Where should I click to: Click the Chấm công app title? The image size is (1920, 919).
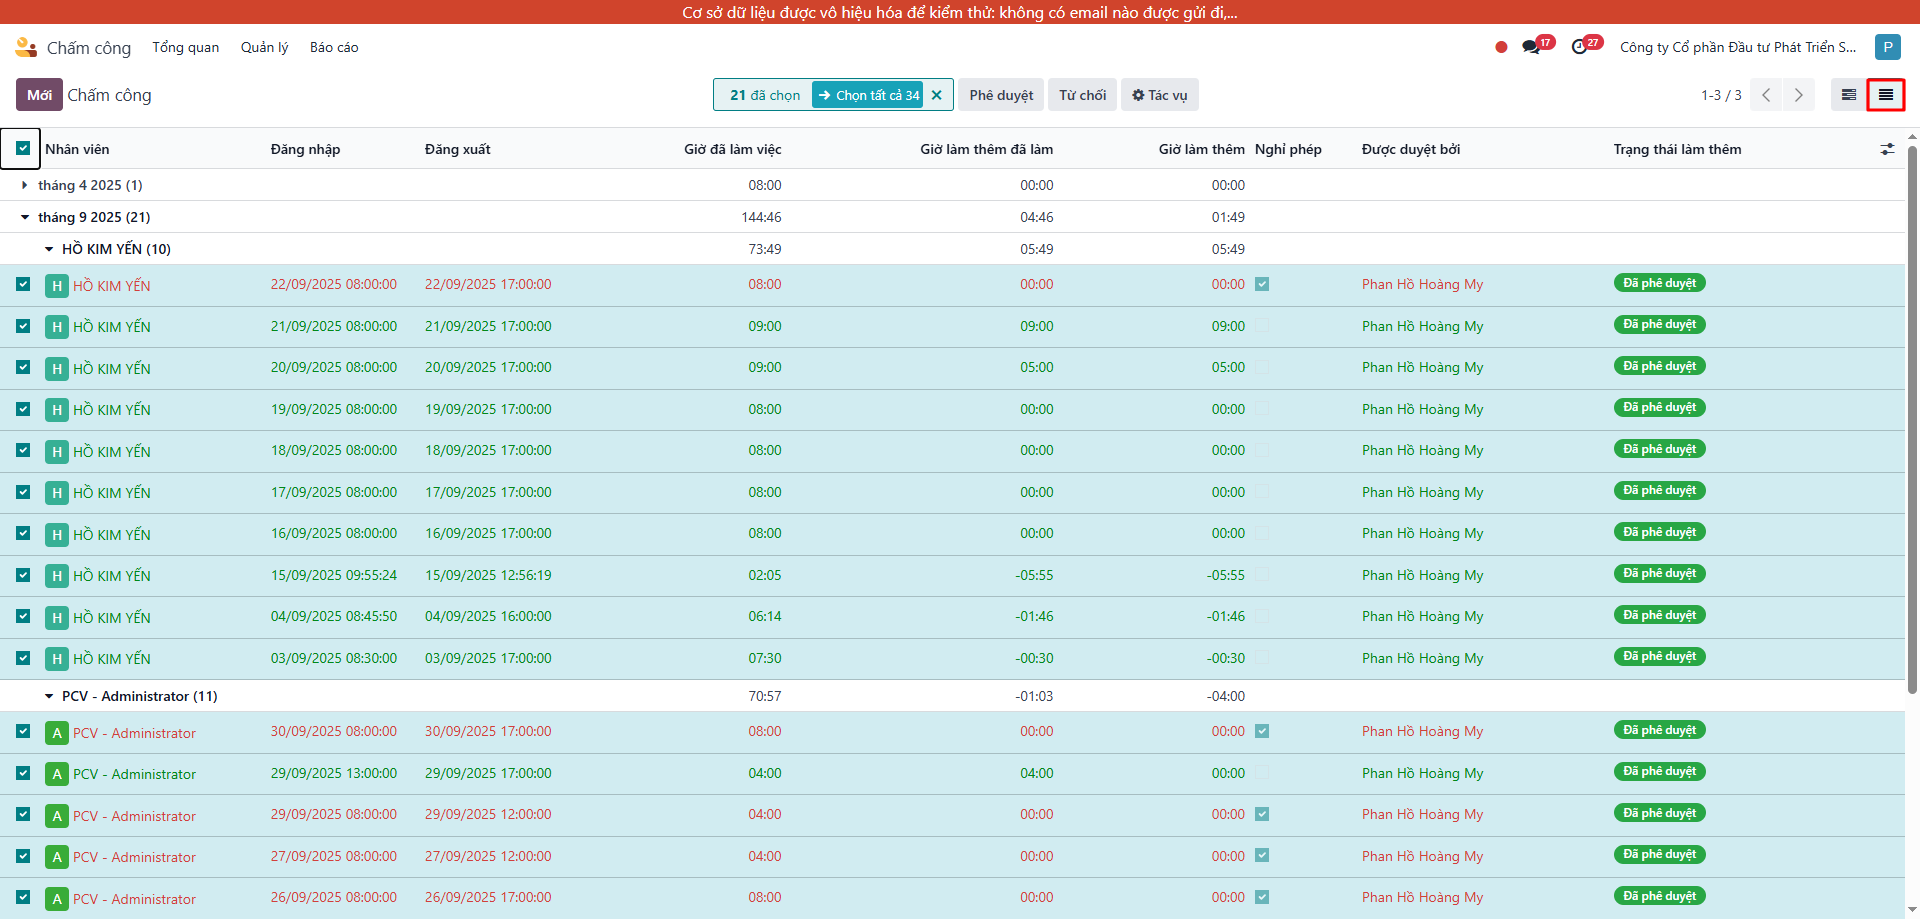point(89,47)
